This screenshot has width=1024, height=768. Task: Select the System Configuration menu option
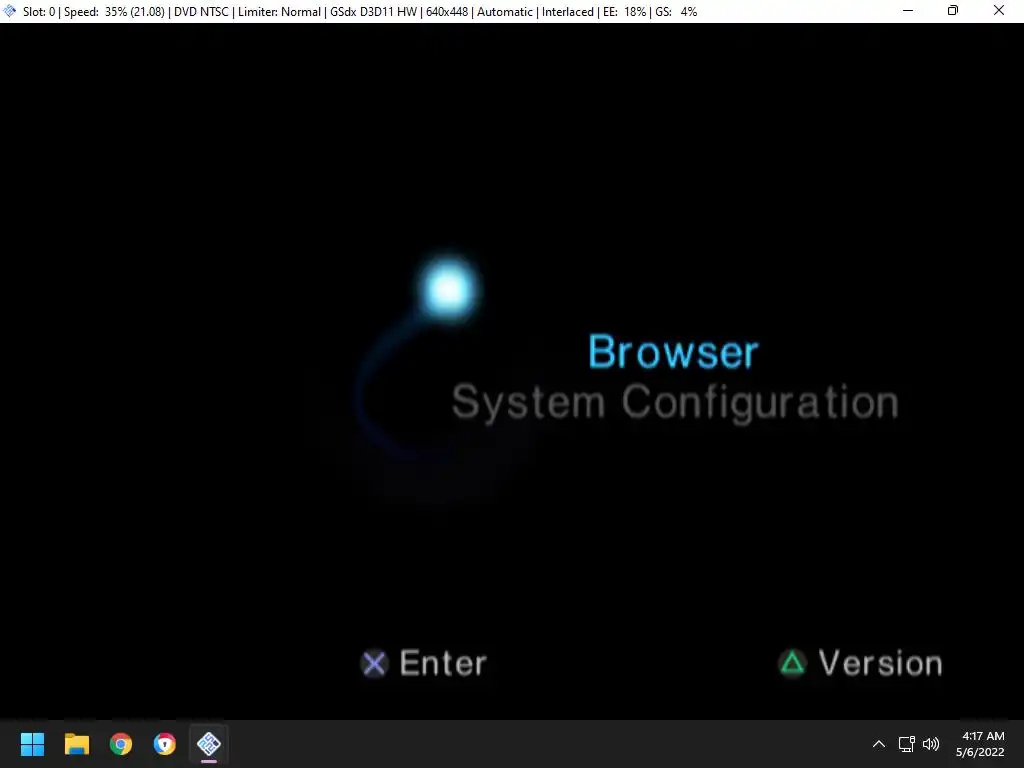675,402
